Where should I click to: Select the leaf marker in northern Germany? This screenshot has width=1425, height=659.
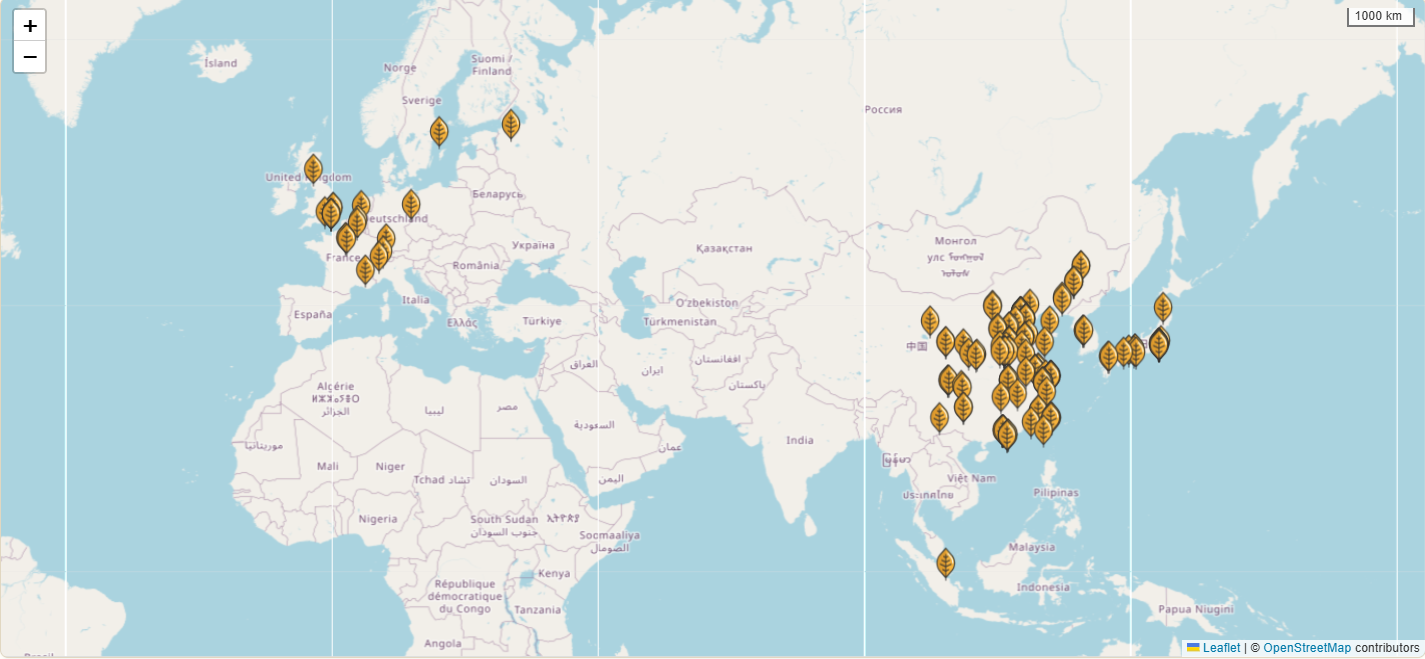[x=411, y=205]
